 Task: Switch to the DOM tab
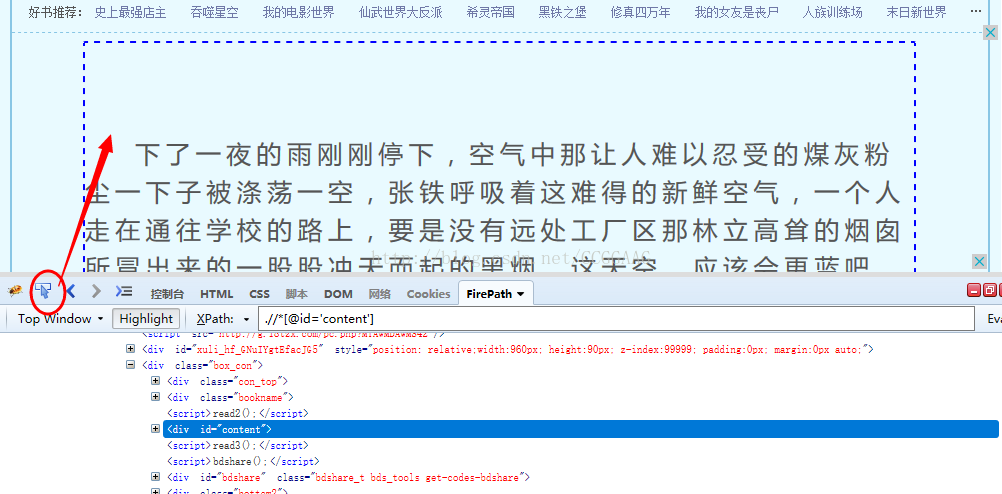point(338,294)
